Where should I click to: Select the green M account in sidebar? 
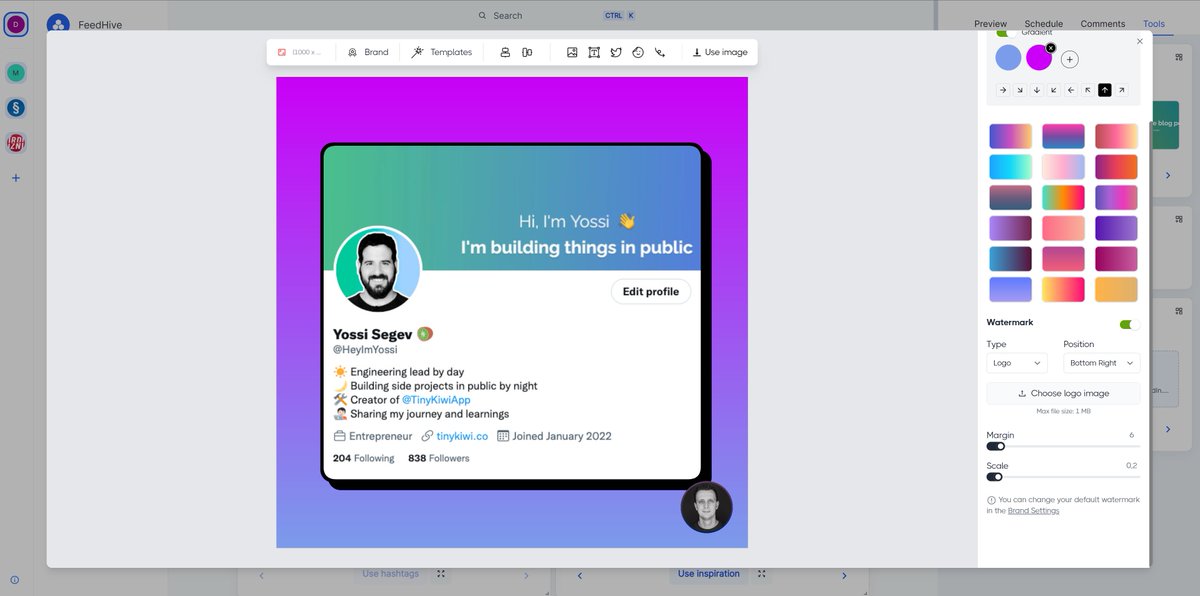tap(15, 73)
